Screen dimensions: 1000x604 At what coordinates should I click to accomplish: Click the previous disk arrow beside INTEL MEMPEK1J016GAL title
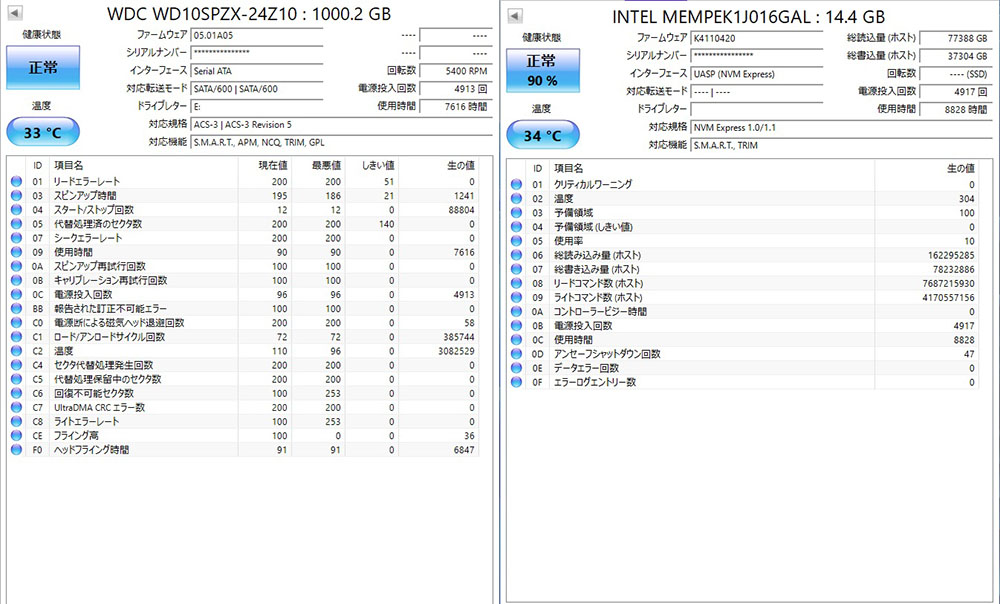514,16
